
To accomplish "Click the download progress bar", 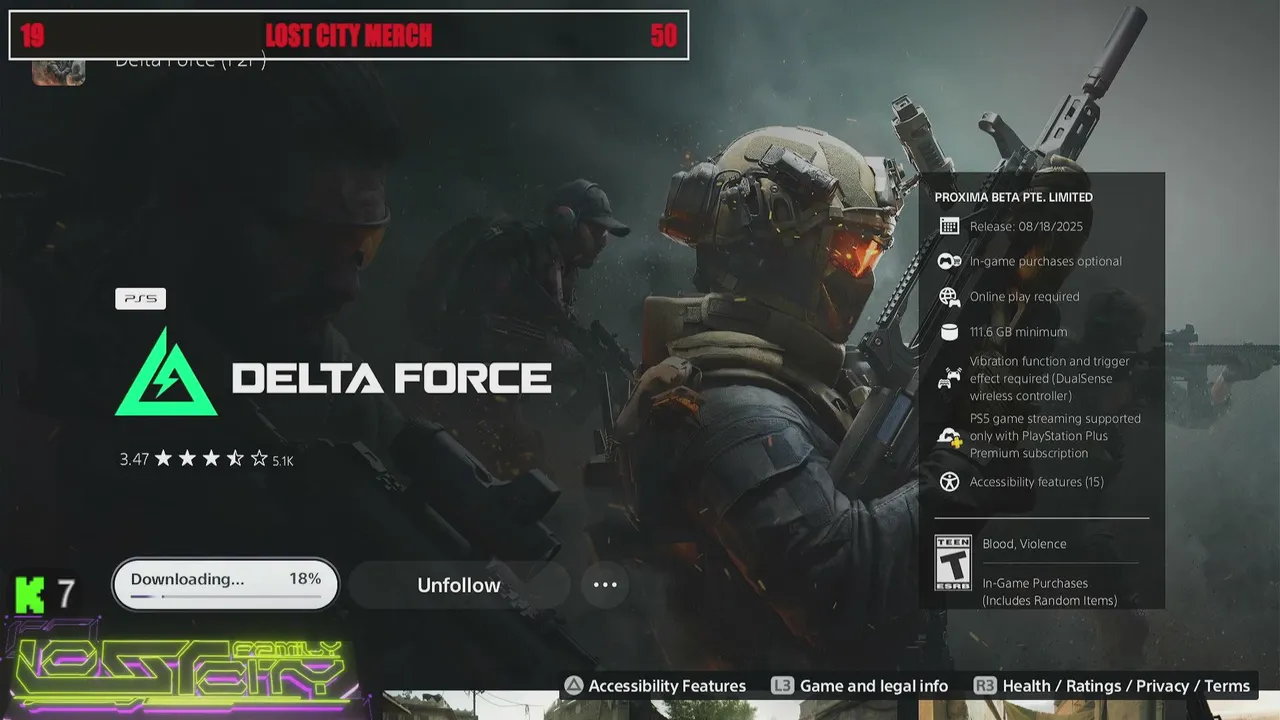I will (225, 597).
